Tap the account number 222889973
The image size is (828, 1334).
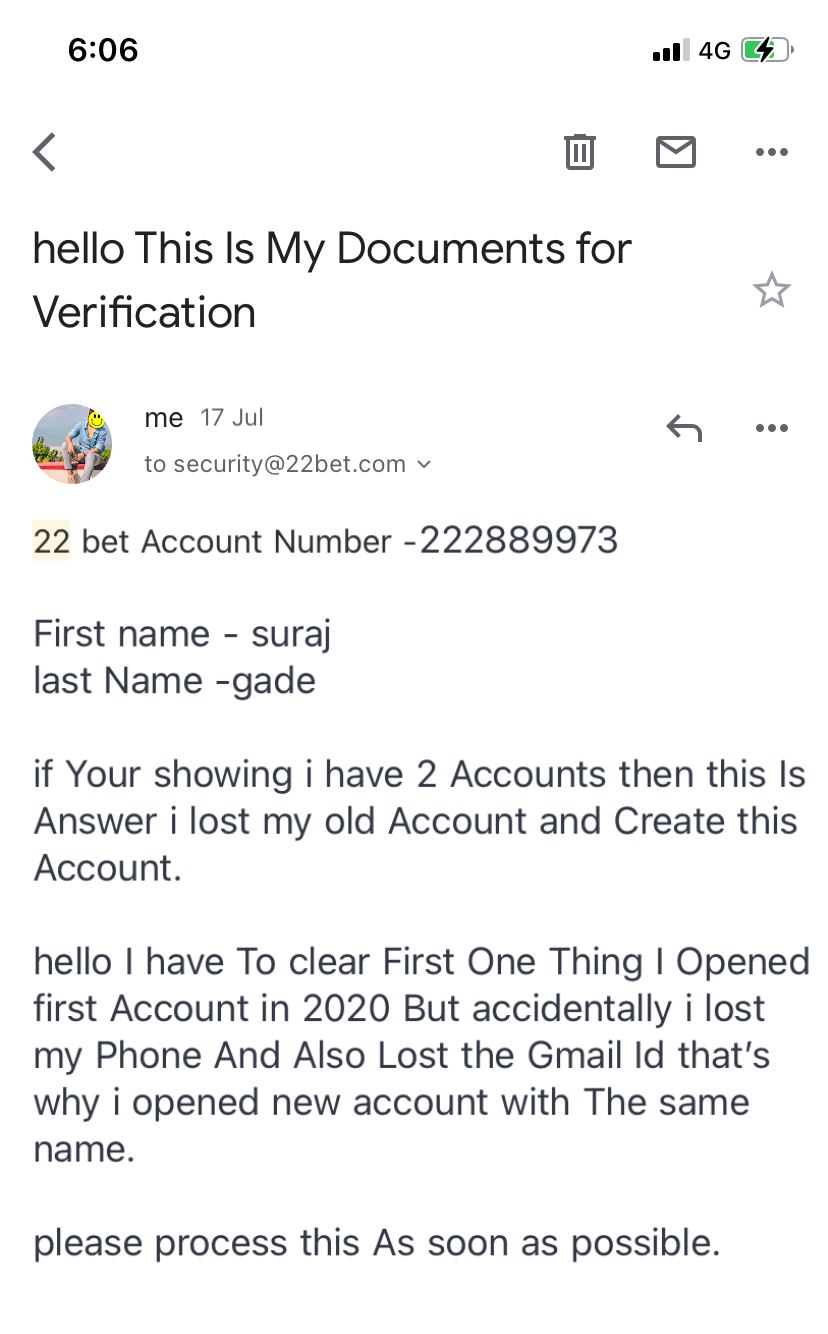coord(519,541)
